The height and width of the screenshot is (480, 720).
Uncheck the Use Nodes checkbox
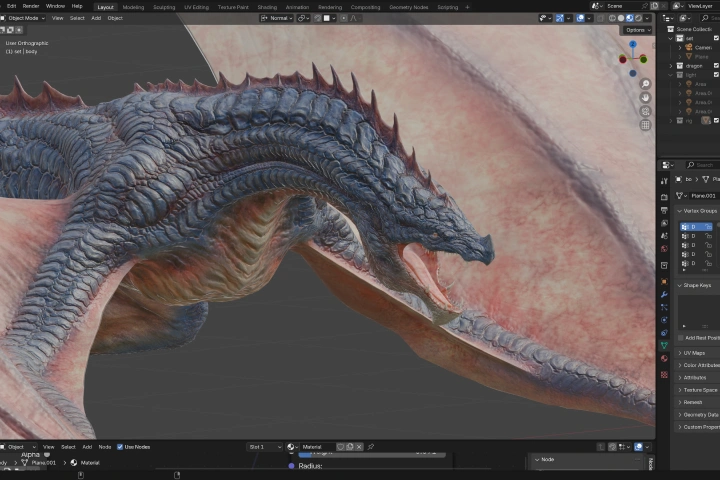click(x=120, y=447)
